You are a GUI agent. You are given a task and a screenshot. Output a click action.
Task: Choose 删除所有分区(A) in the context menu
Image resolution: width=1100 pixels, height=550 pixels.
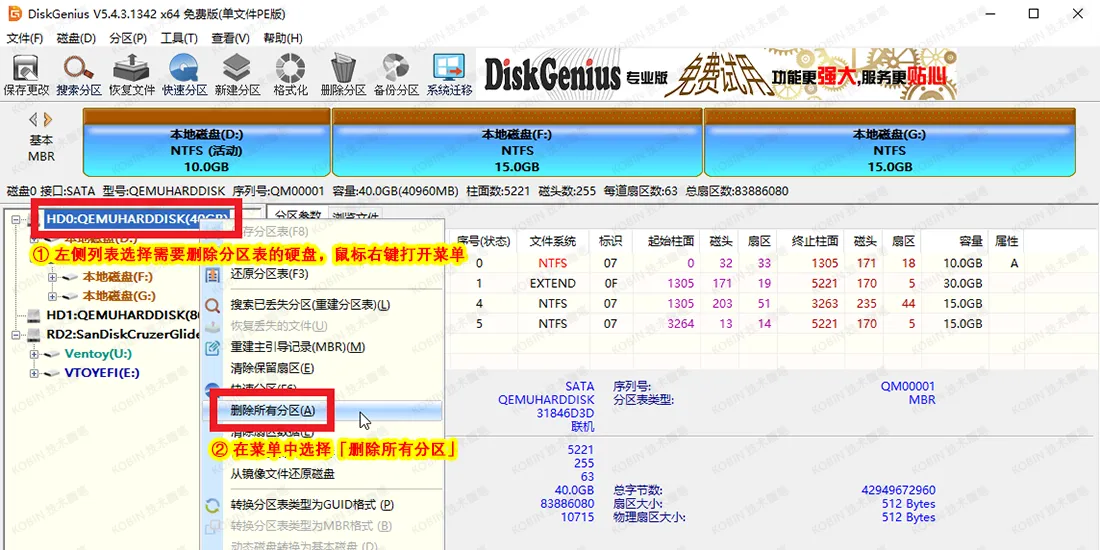click(x=321, y=410)
